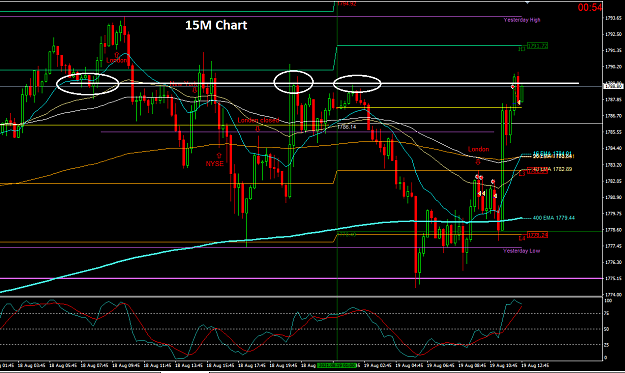Click the red NYSE session label
Viewport: 625px width, 373px height.
214,163
